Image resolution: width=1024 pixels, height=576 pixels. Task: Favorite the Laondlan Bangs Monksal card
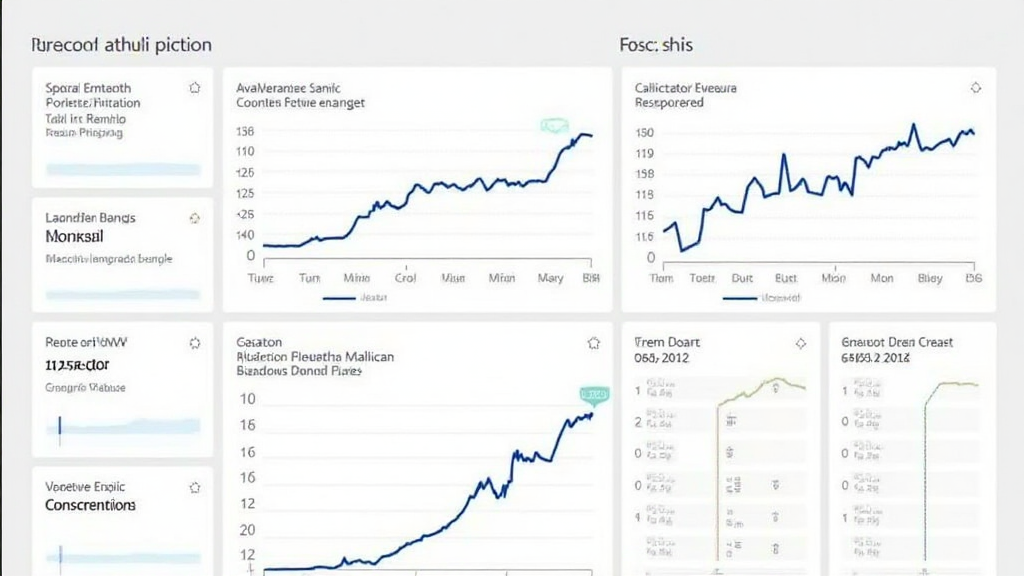click(x=194, y=218)
